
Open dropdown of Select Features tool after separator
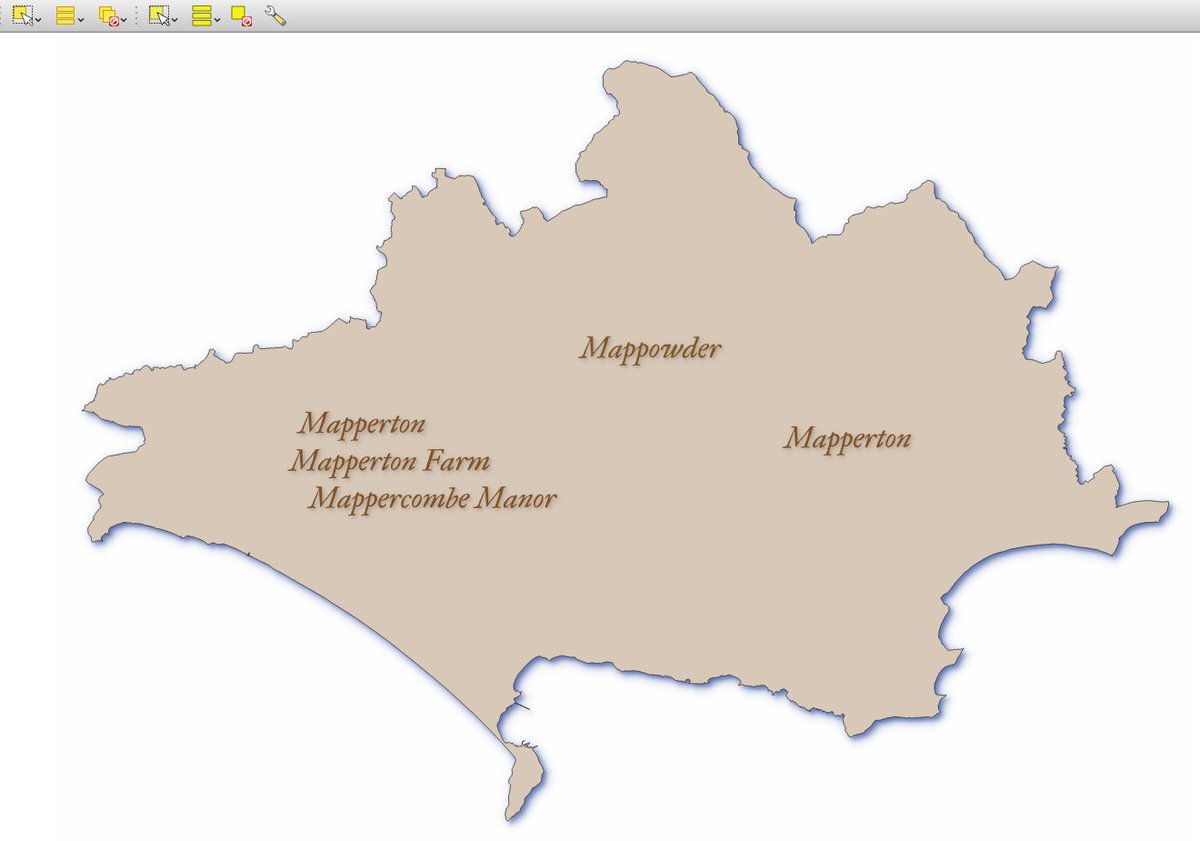175,18
